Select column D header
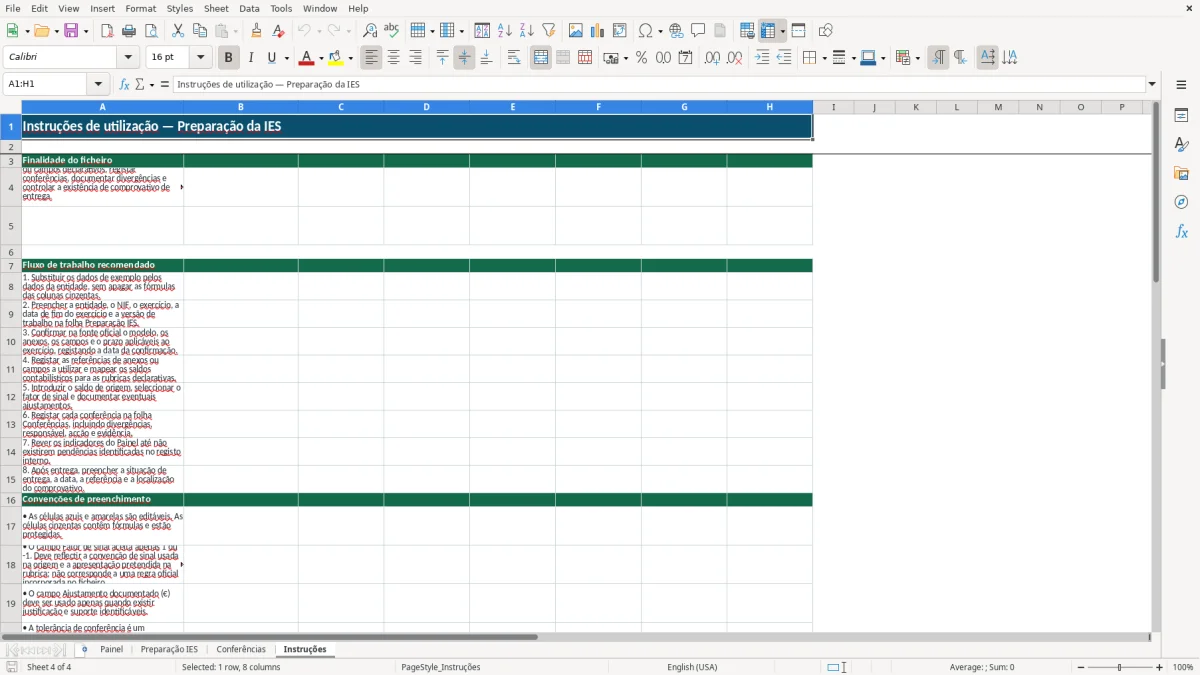The image size is (1200, 675). coord(427,107)
